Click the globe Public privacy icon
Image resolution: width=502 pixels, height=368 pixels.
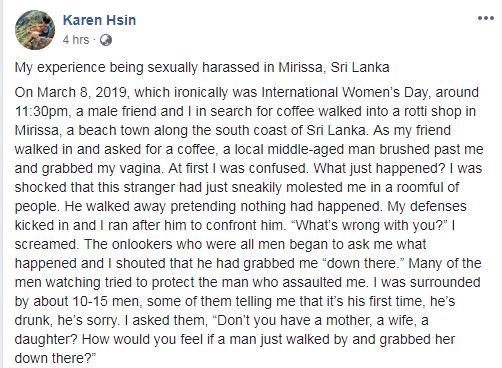pyautogui.click(x=106, y=40)
